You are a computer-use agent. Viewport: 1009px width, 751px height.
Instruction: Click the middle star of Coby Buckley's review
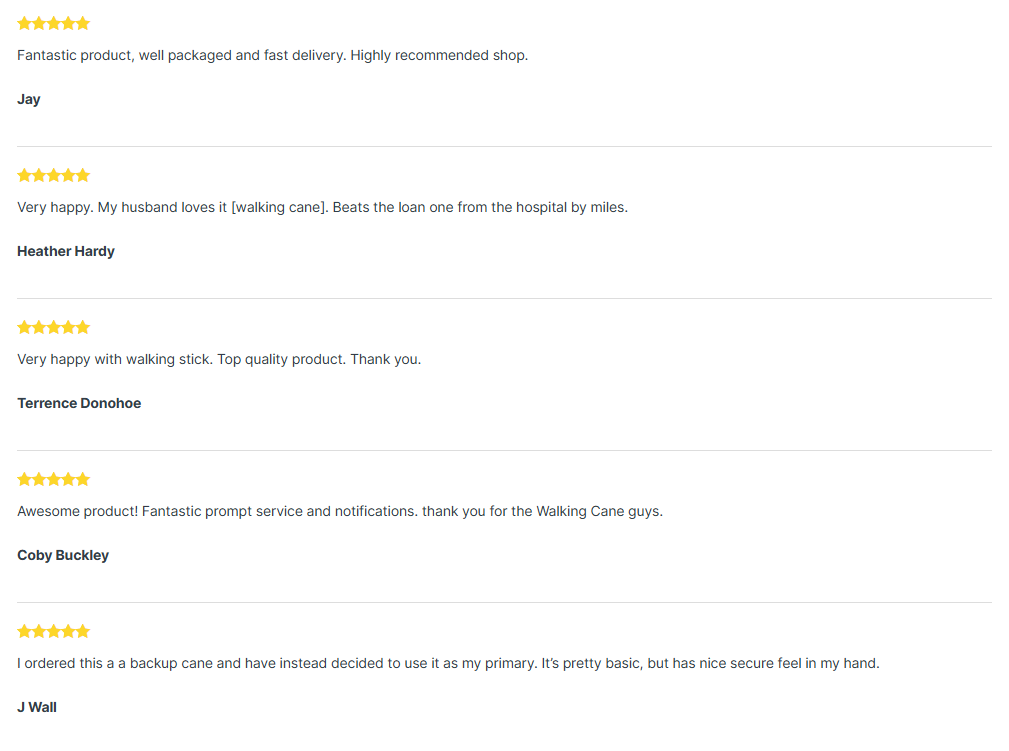click(54, 479)
